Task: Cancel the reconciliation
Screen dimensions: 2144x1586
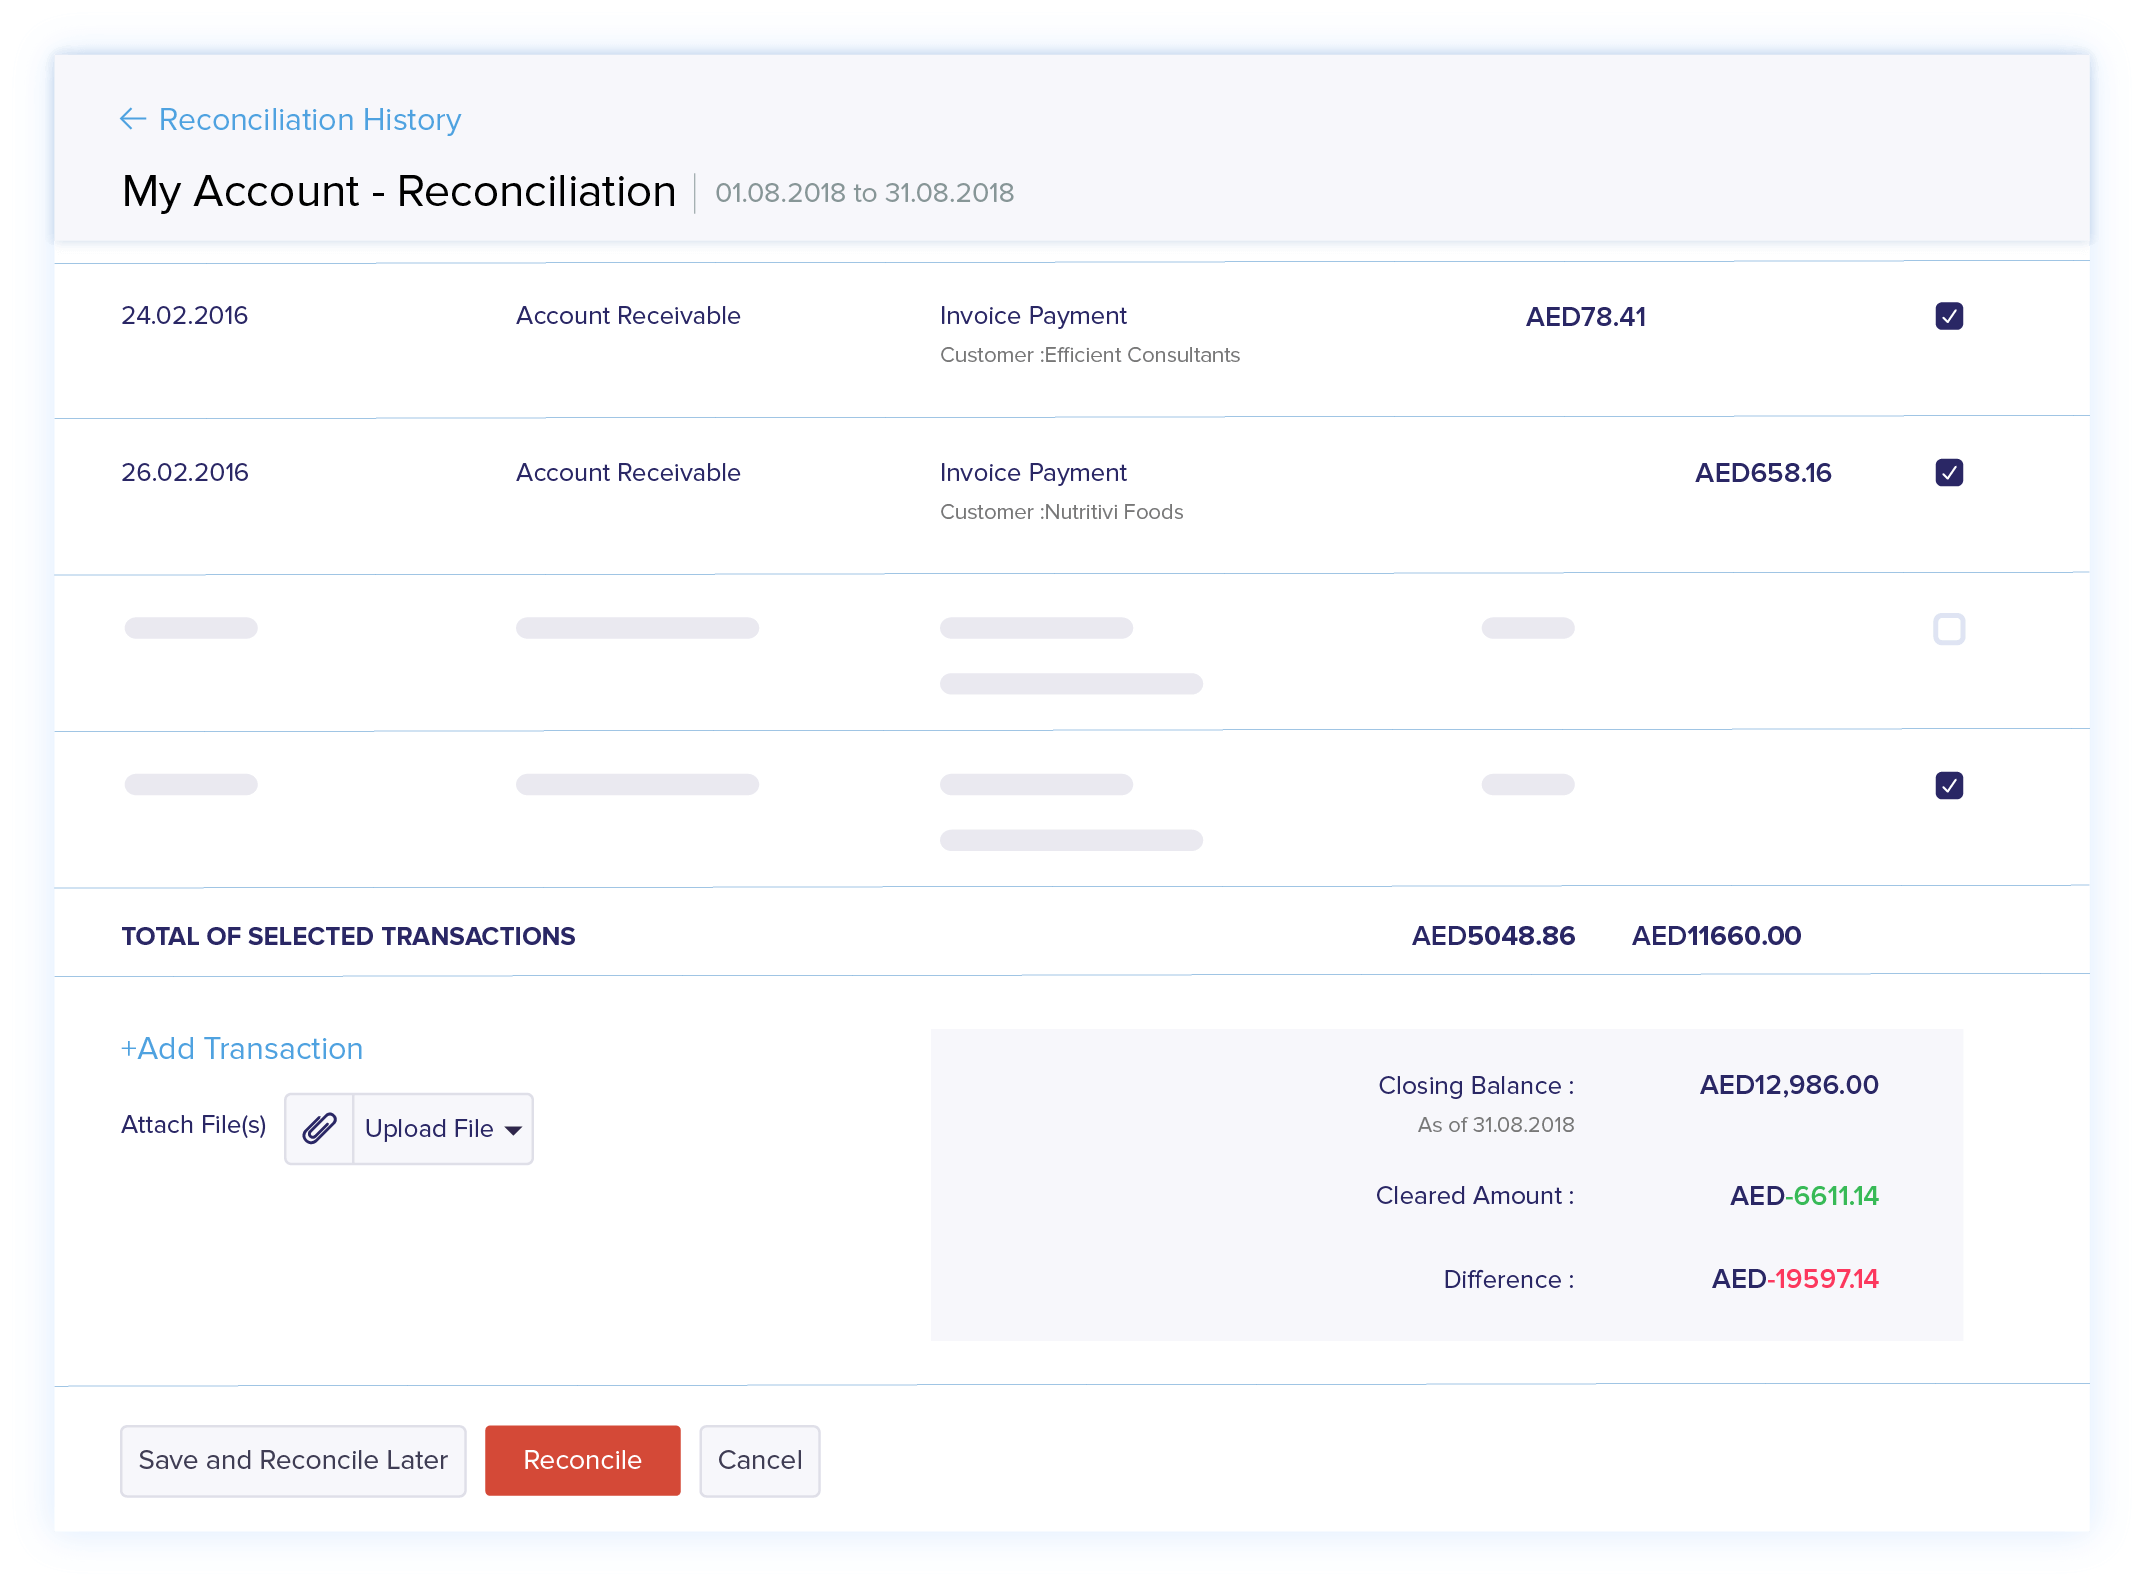Action: (x=759, y=1460)
